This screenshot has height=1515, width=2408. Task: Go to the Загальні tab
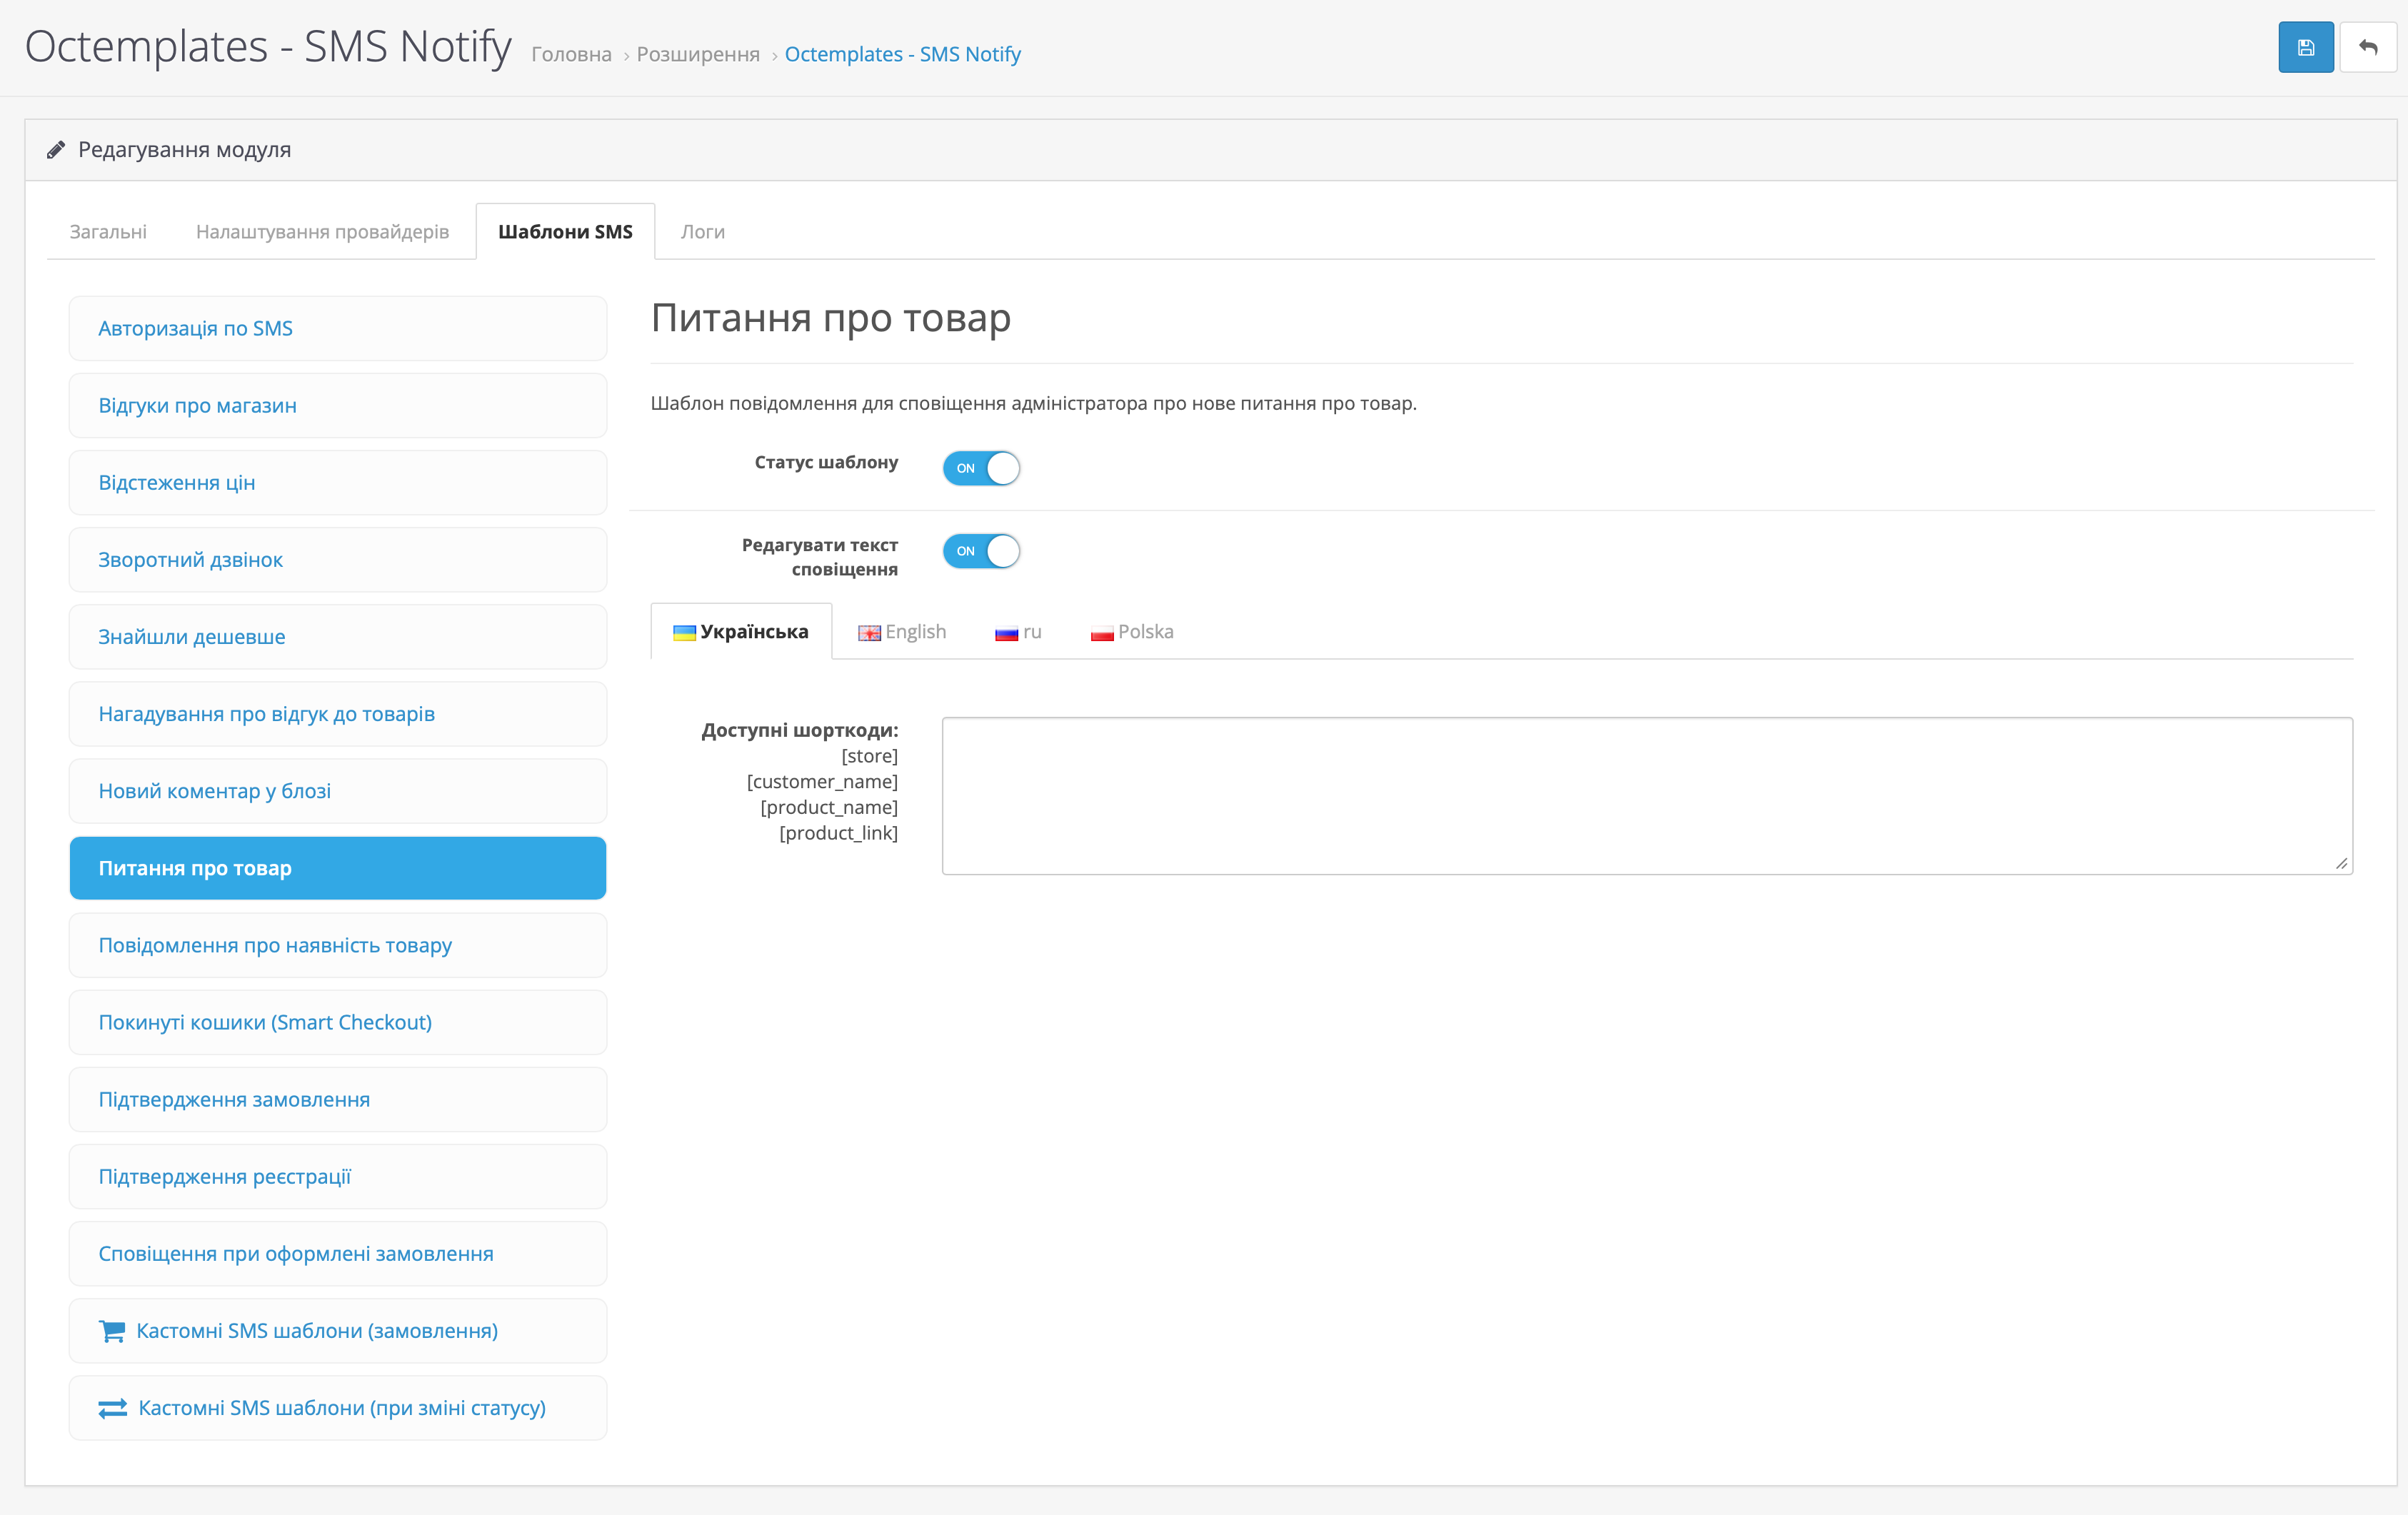point(108,232)
